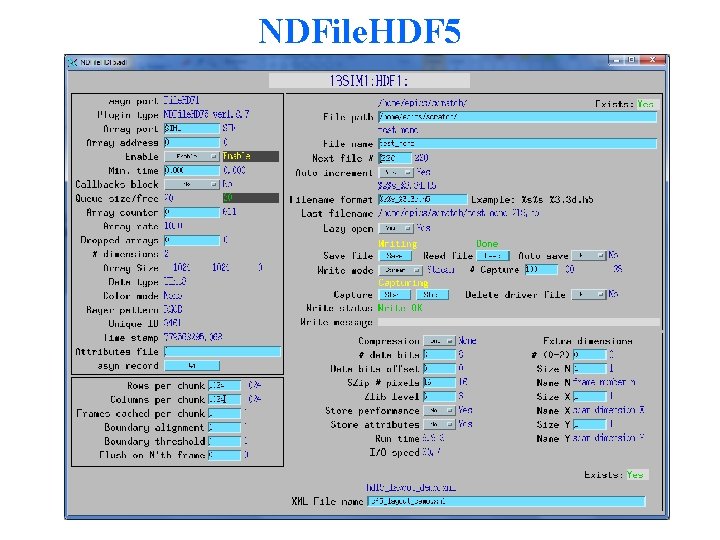Click the File name input field
The width and height of the screenshot is (720, 540).
[518, 144]
